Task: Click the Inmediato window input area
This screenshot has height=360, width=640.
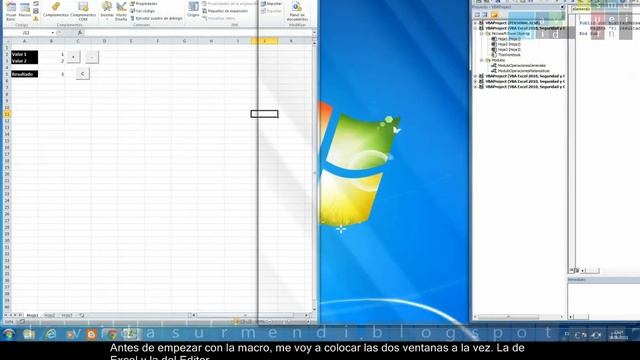Action: pyautogui.click(x=604, y=298)
